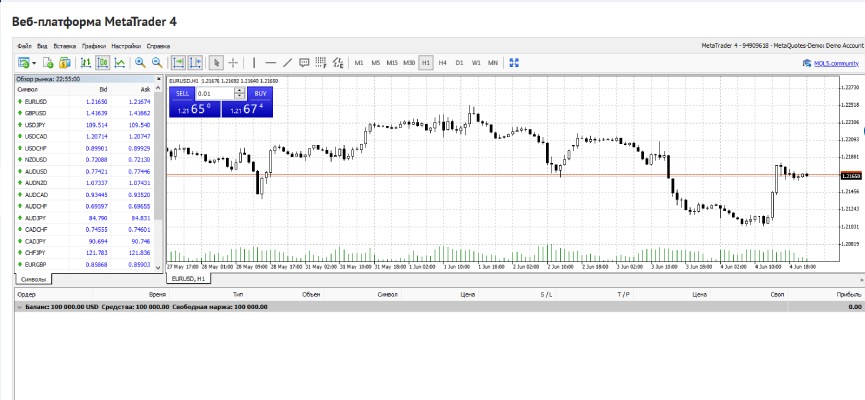The image size is (865, 400).
Task: Click the 1.21 65 sell price tile
Action: click(194, 109)
